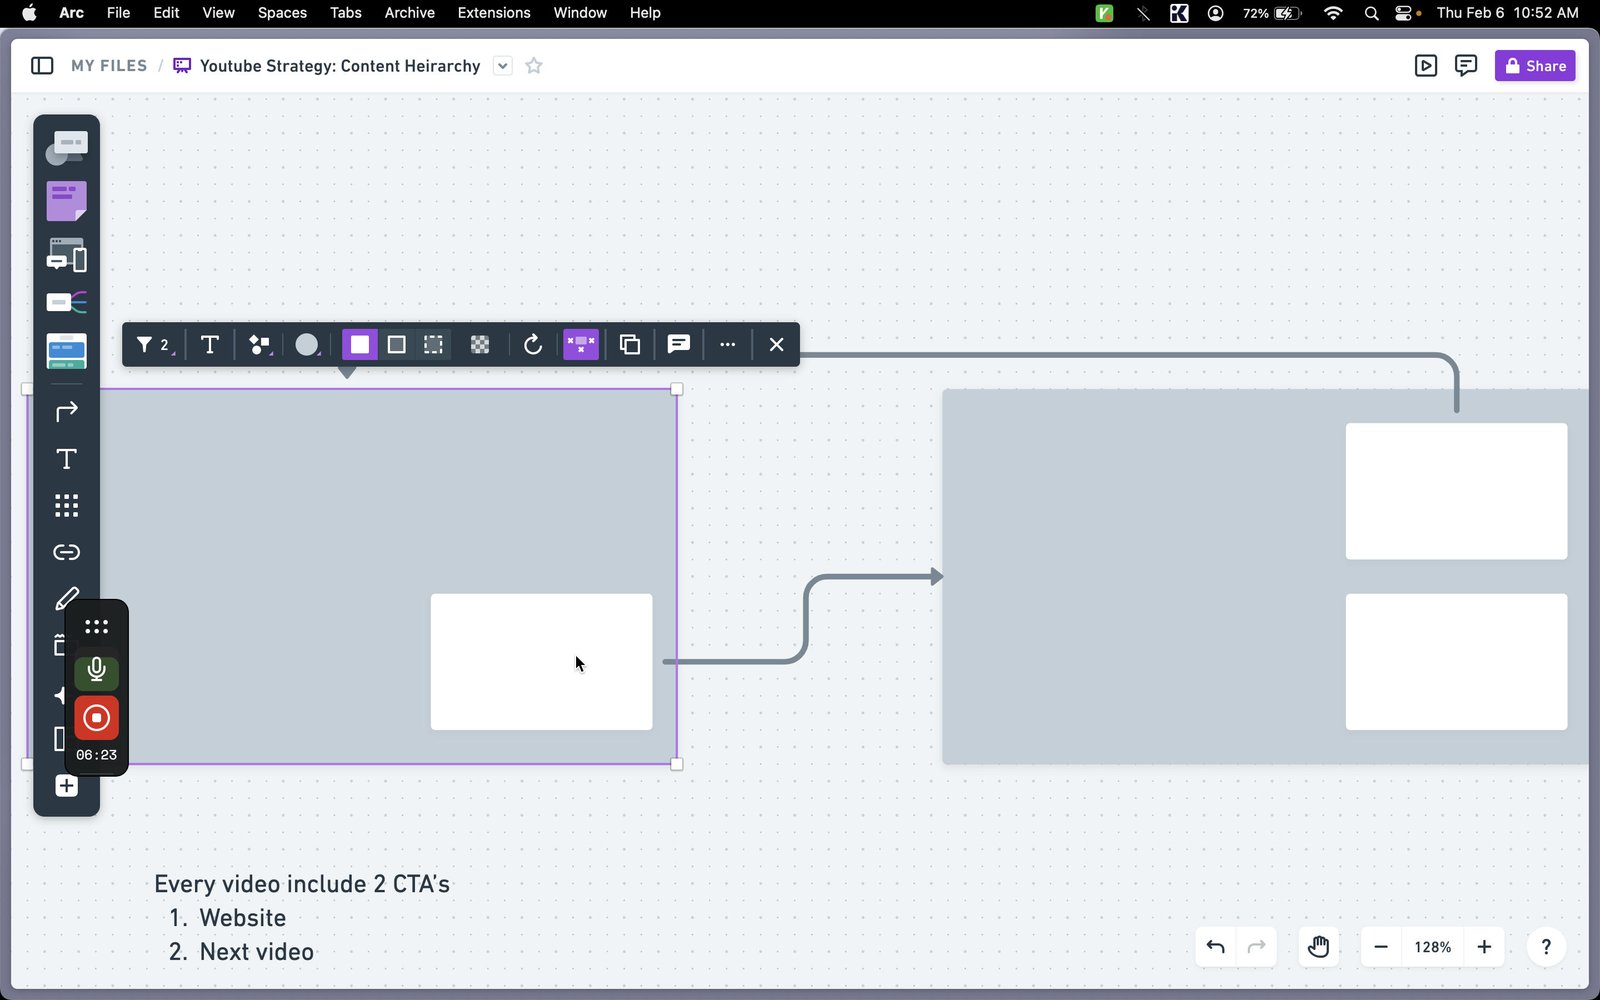Select the Text tool in left sidebar

(67, 459)
